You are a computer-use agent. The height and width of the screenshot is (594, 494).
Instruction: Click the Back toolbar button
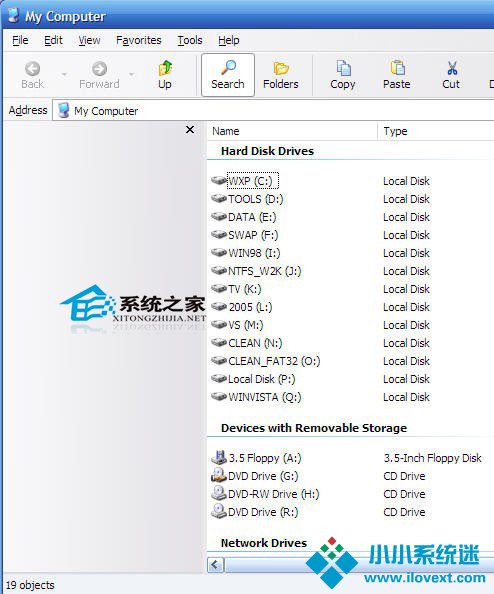33,75
